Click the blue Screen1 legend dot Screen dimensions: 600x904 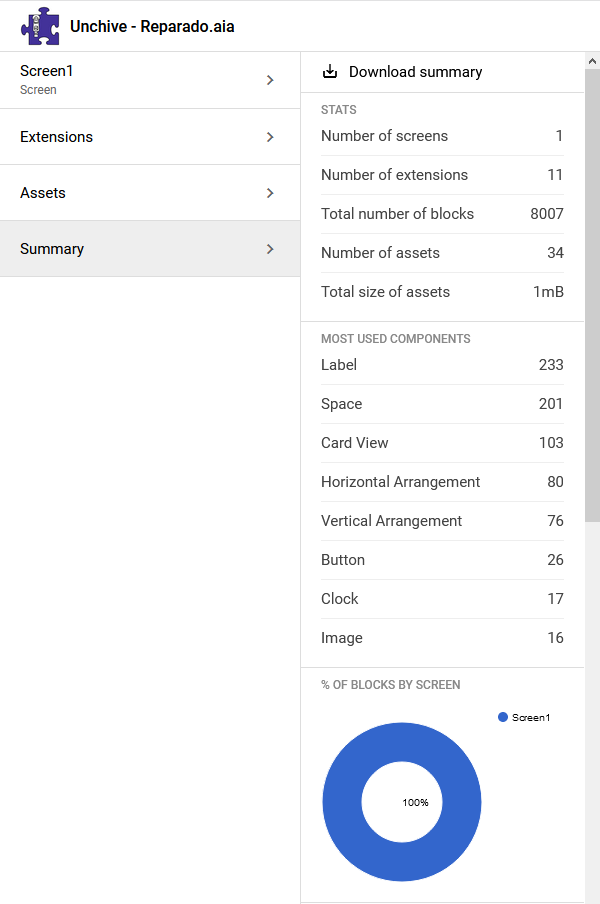tap(503, 717)
